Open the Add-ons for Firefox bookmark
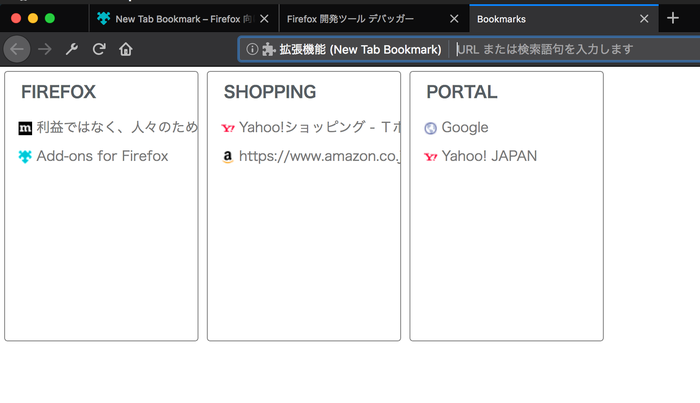This screenshot has height=403, width=700. coord(102,156)
